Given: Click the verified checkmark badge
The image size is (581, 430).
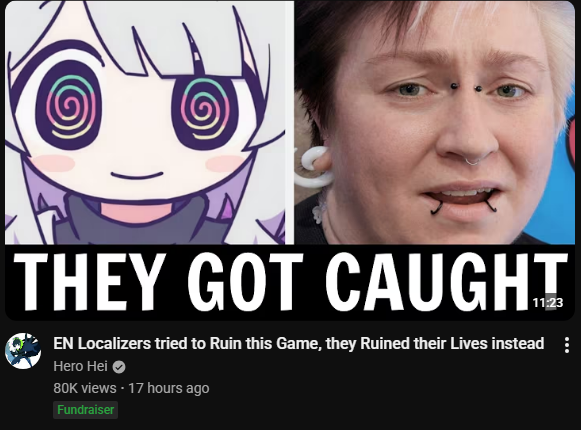Looking at the screenshot, I should (x=119, y=367).
